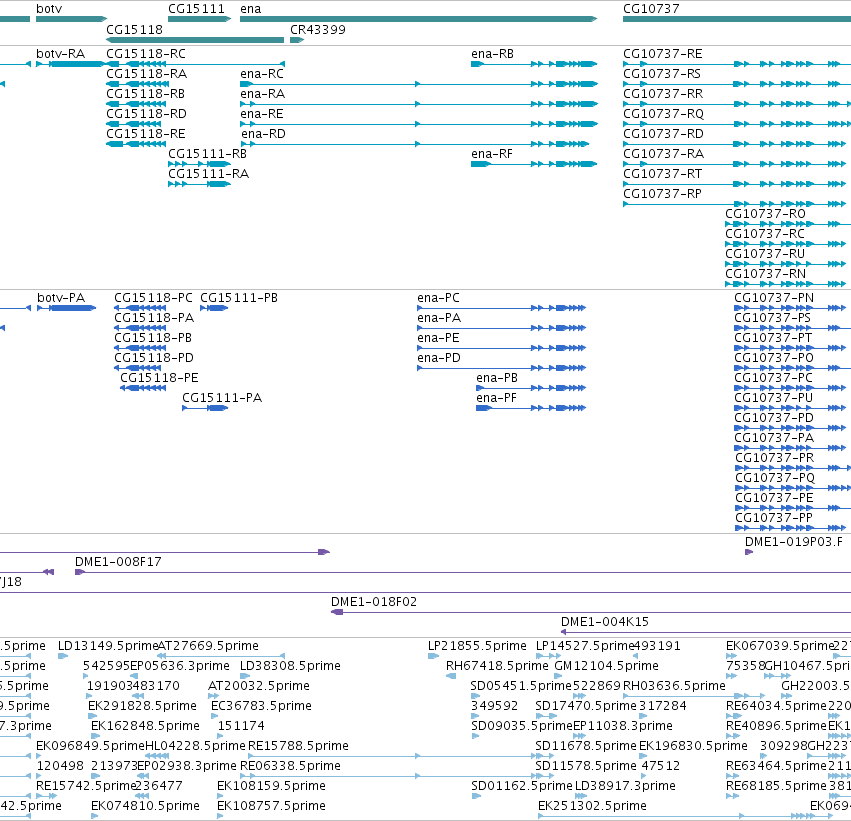Select EST RE06338.5prime
This screenshot has width=851, height=821.
coord(290,766)
